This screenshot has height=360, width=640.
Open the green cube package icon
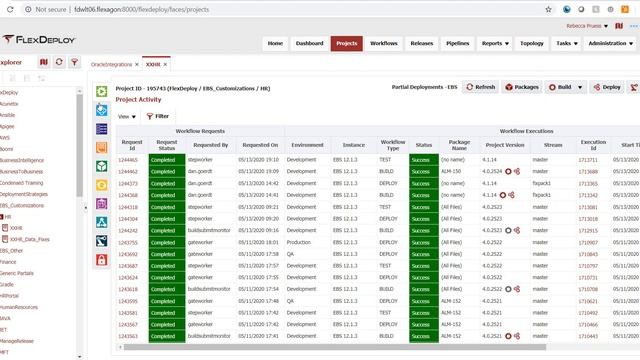pyautogui.click(x=102, y=166)
